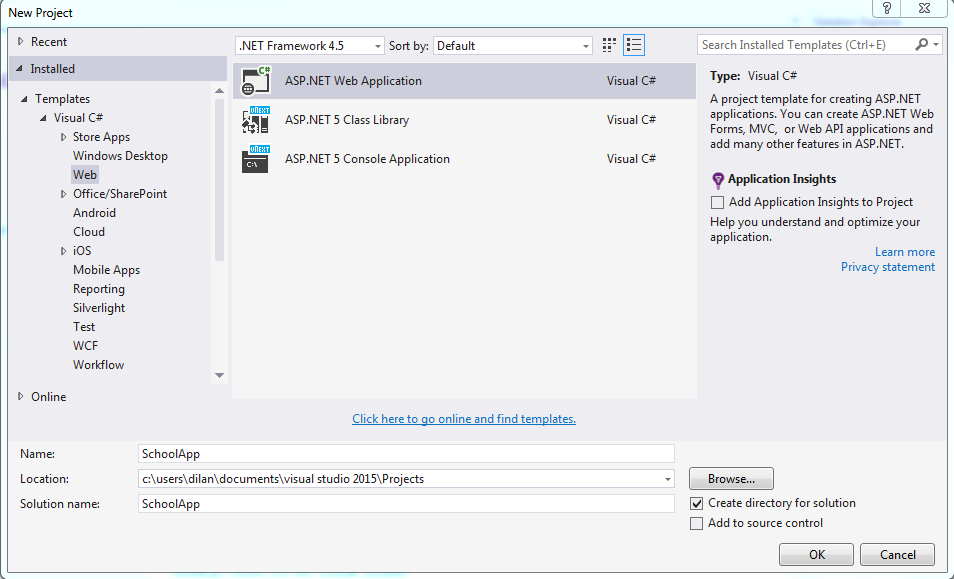Uncheck Create directory for solution
The width and height of the screenshot is (954, 579).
pyautogui.click(x=697, y=504)
